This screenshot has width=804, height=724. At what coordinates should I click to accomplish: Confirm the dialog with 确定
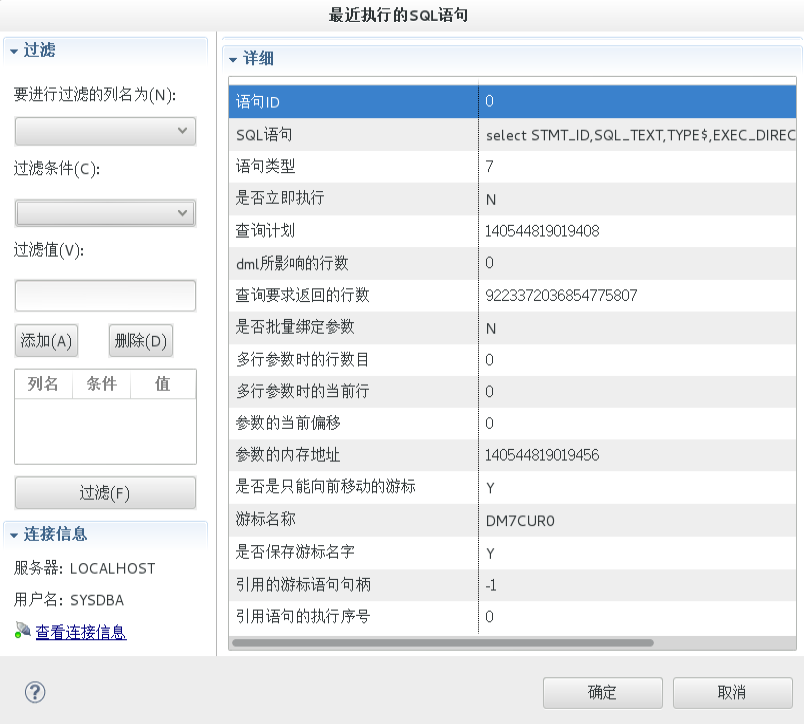coord(601,692)
